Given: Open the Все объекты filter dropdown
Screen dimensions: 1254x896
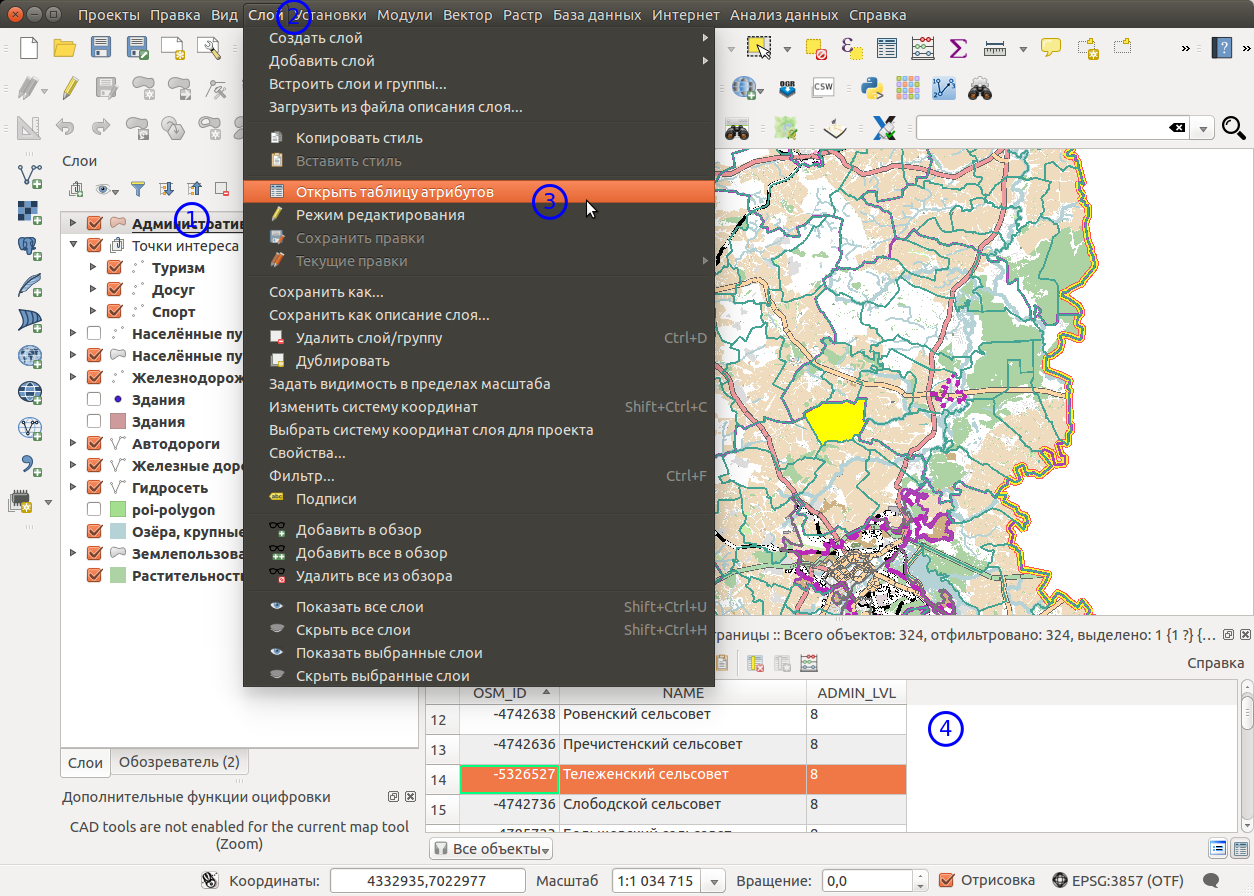Looking at the screenshot, I should [x=491, y=849].
